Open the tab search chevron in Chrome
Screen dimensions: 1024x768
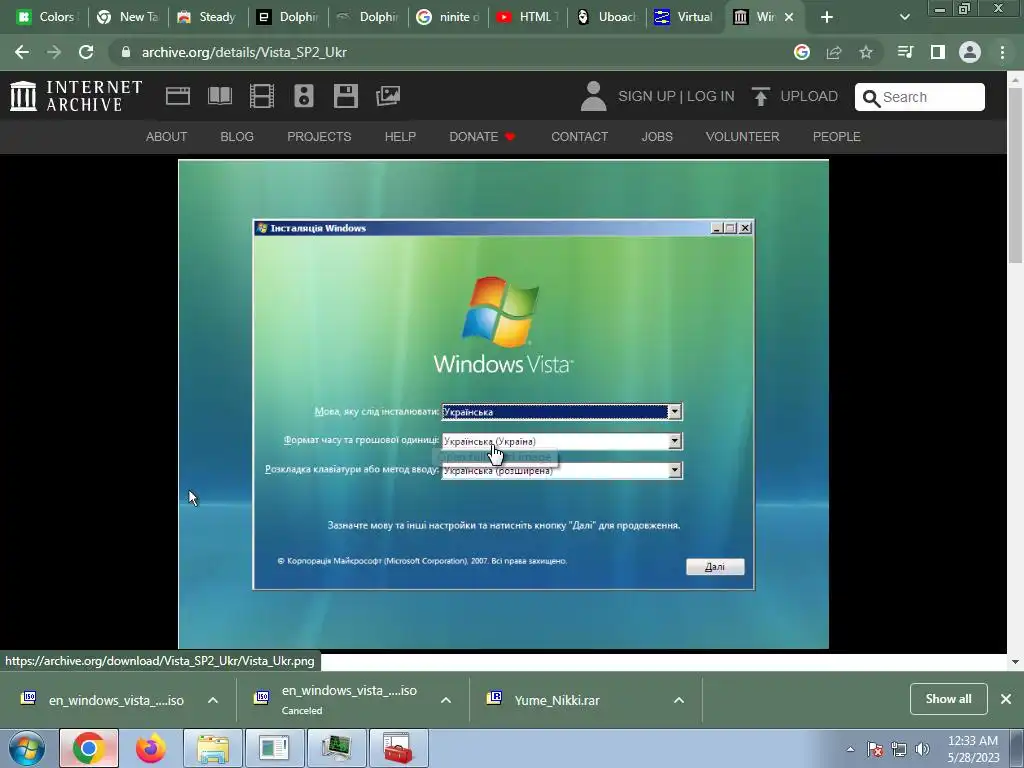[x=904, y=17]
